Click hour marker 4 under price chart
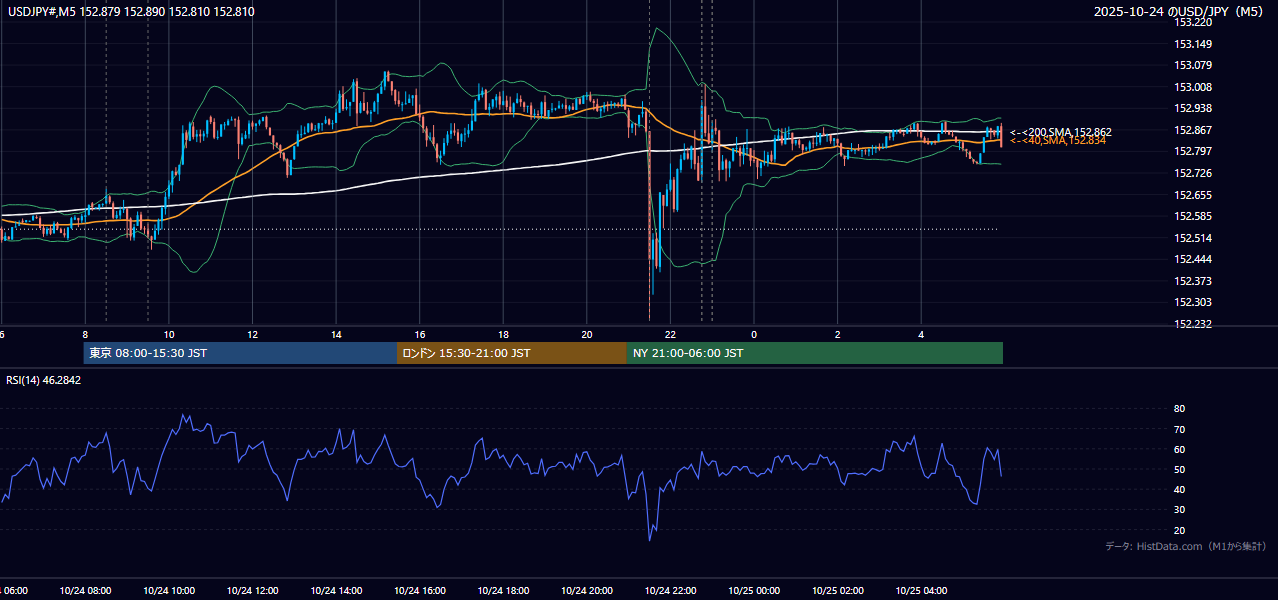This screenshot has width=1278, height=600. click(x=921, y=335)
